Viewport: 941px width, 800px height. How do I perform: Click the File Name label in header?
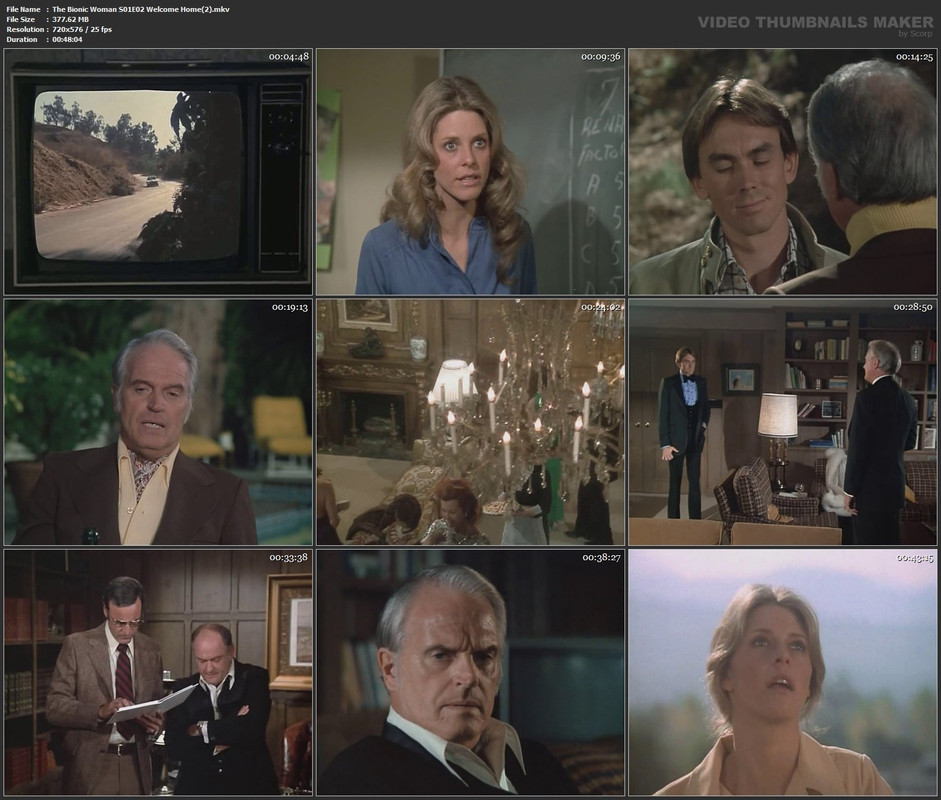coord(23,9)
